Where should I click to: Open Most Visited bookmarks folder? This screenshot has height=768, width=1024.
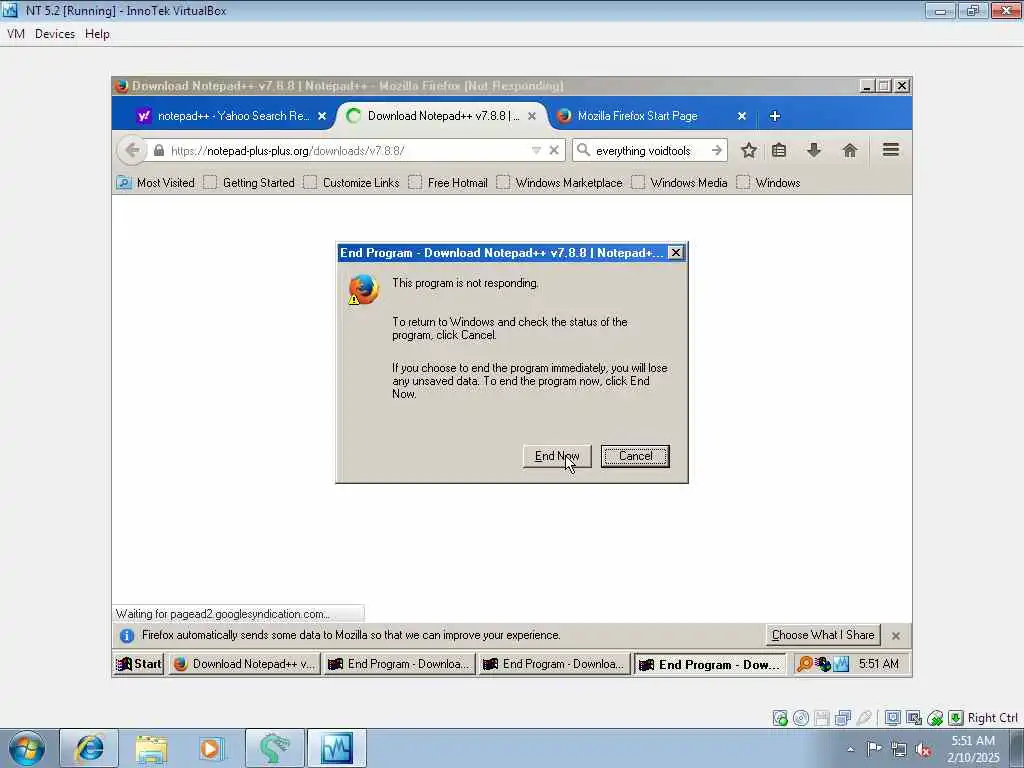point(155,183)
